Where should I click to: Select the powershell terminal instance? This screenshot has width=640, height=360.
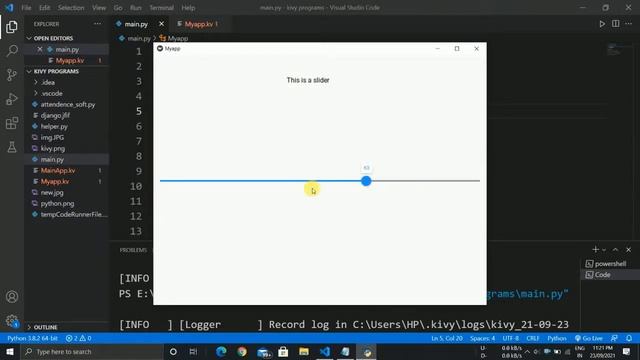(610, 264)
